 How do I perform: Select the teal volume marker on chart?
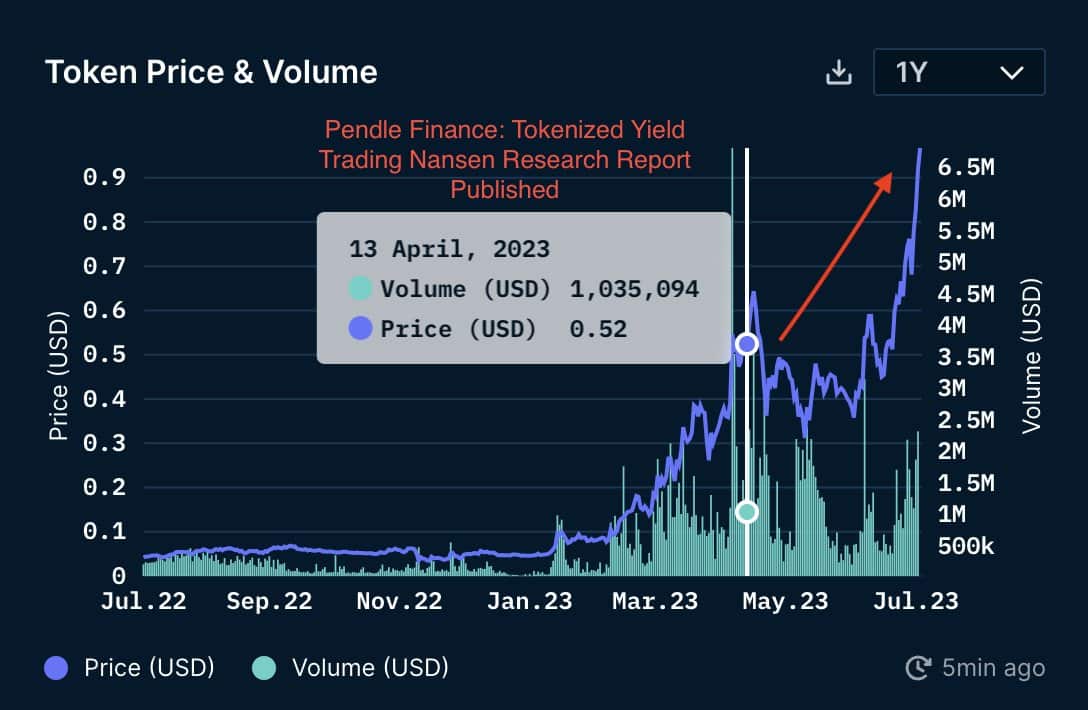click(747, 512)
